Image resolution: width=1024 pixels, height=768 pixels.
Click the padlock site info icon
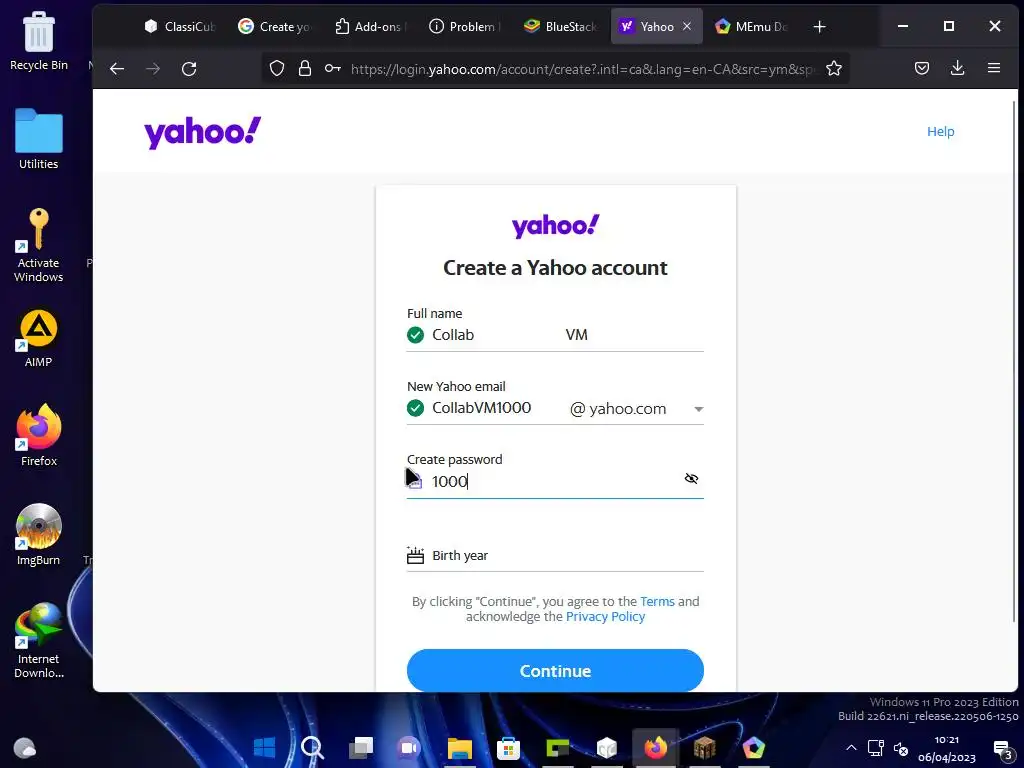coord(304,68)
